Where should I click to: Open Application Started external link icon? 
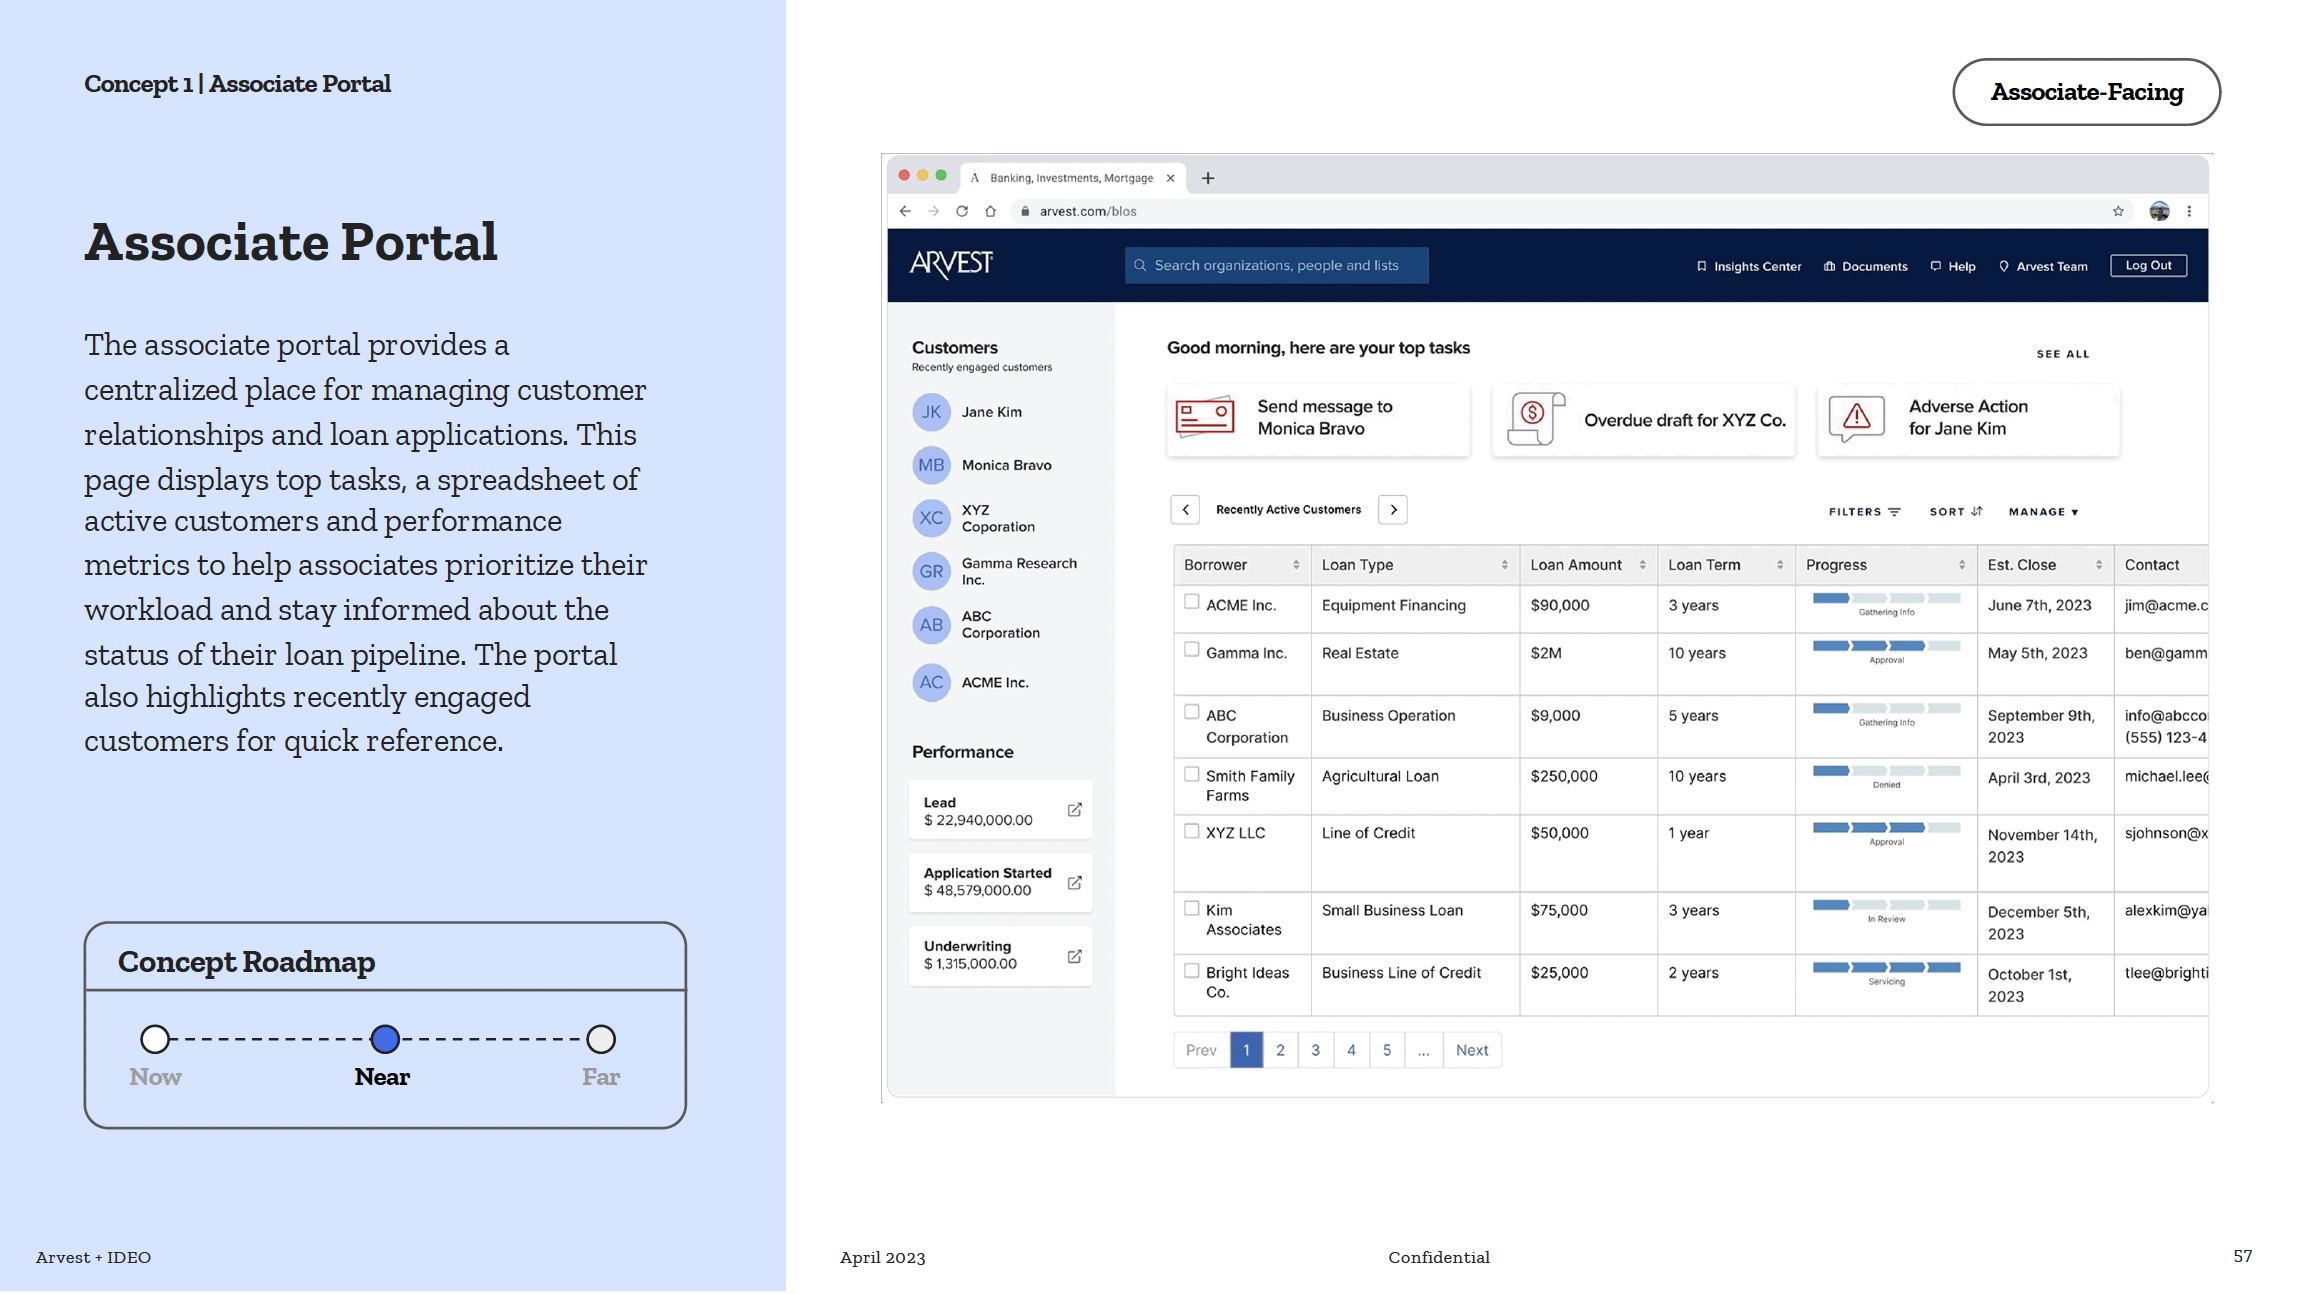tap(1074, 883)
